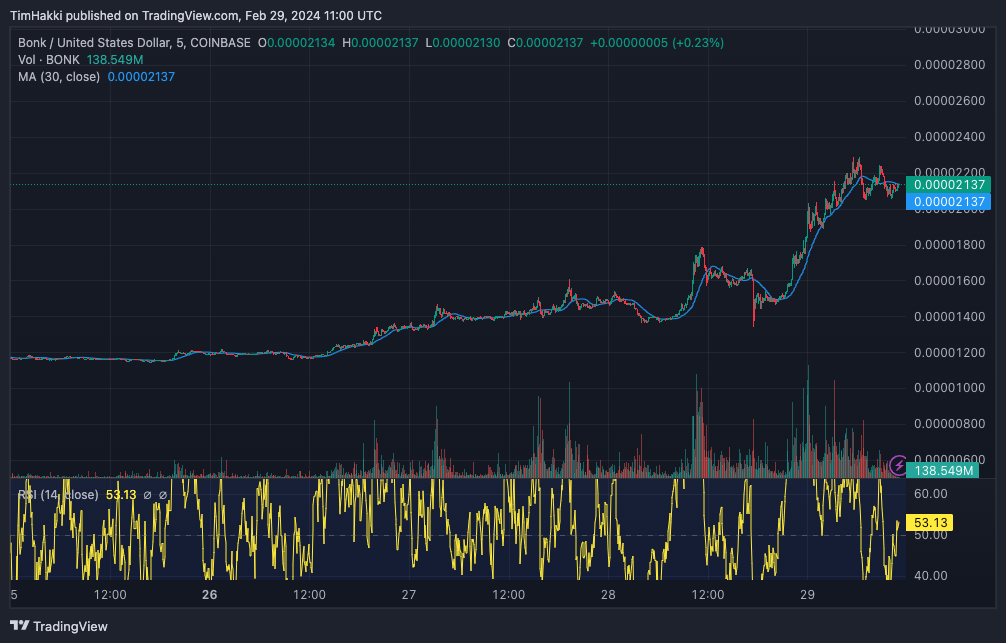
Task: Click the yellow 53.13 RSI axis tag
Action: click(x=930, y=522)
